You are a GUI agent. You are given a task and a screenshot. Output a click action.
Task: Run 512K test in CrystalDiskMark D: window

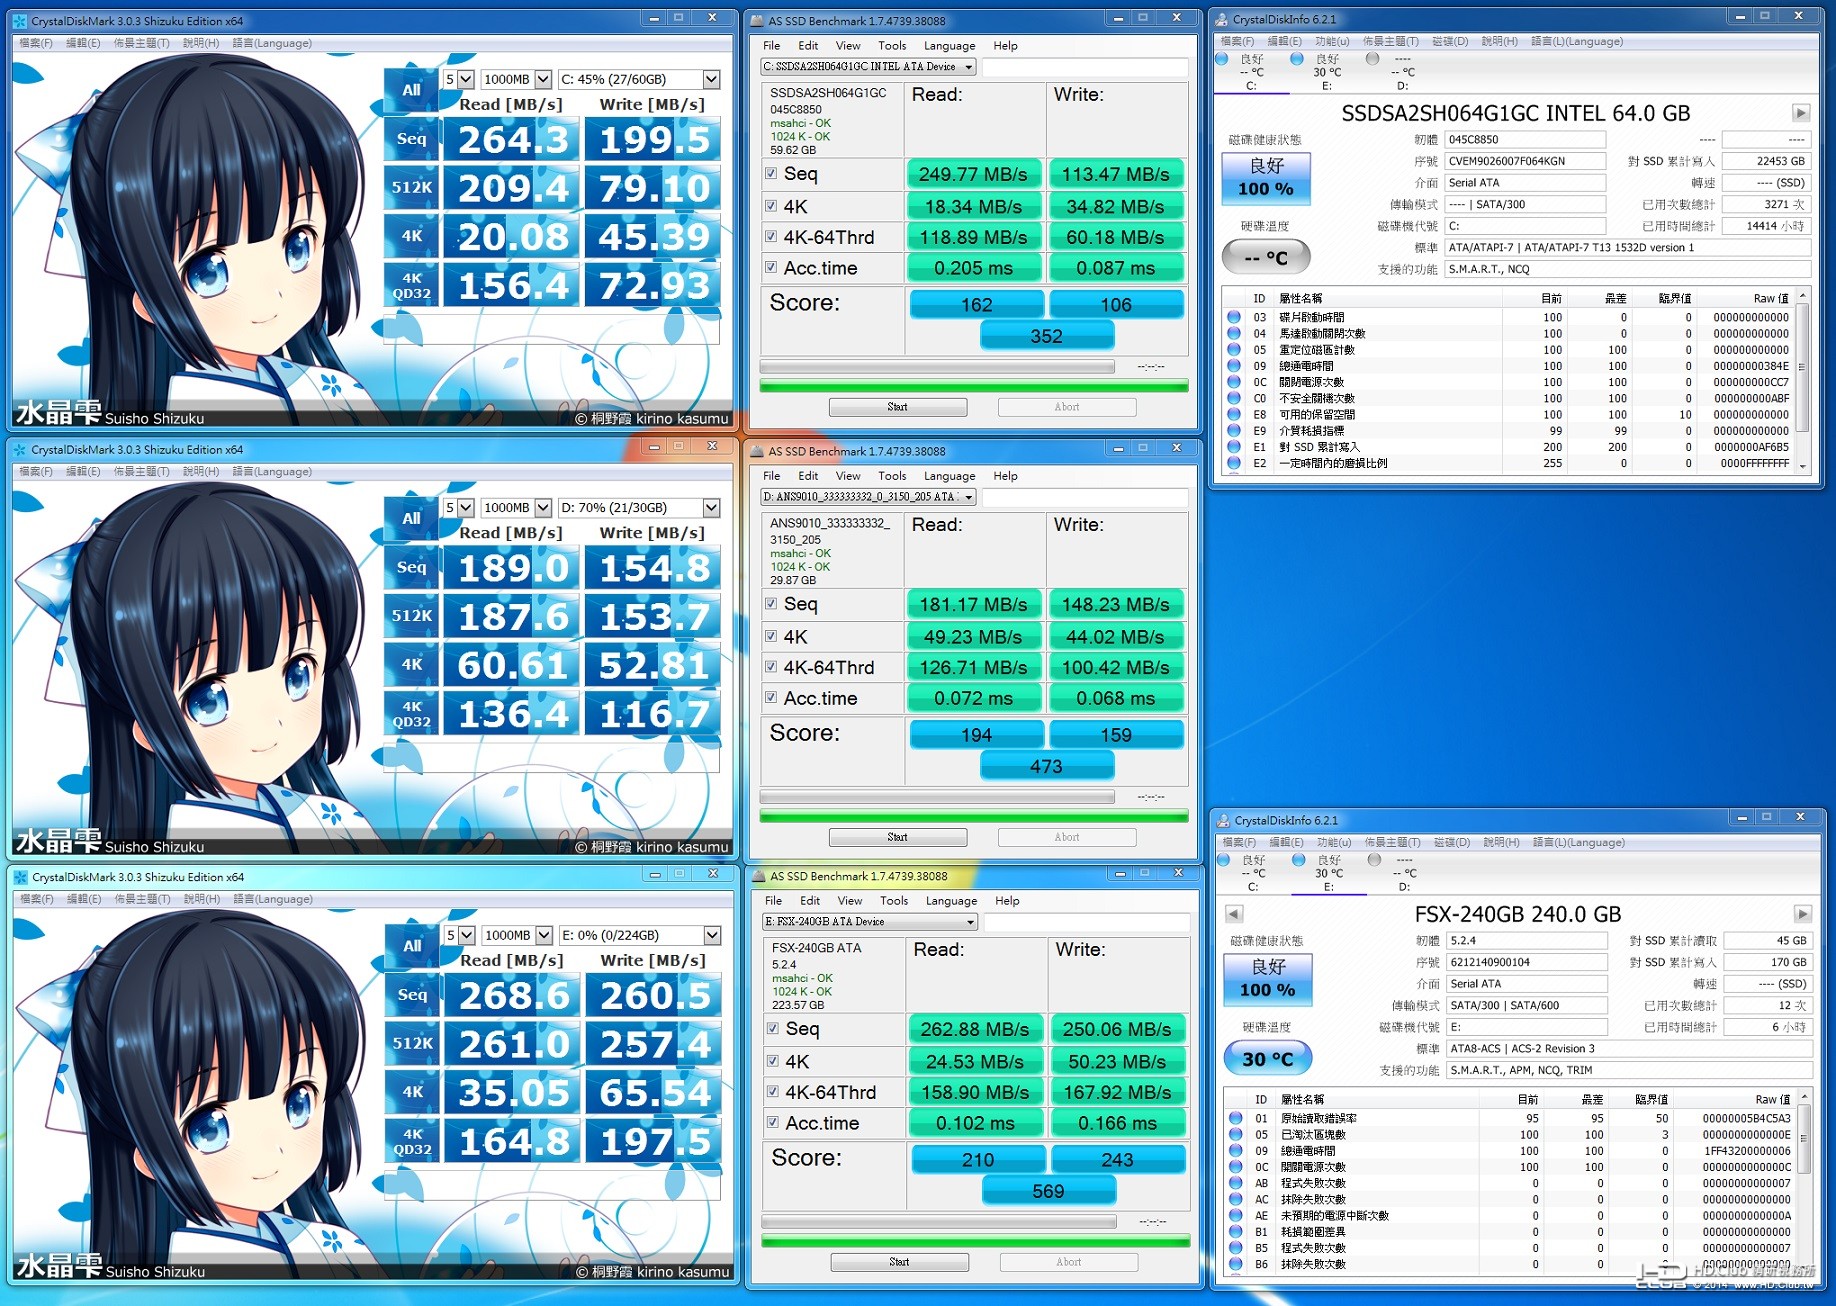coord(411,616)
